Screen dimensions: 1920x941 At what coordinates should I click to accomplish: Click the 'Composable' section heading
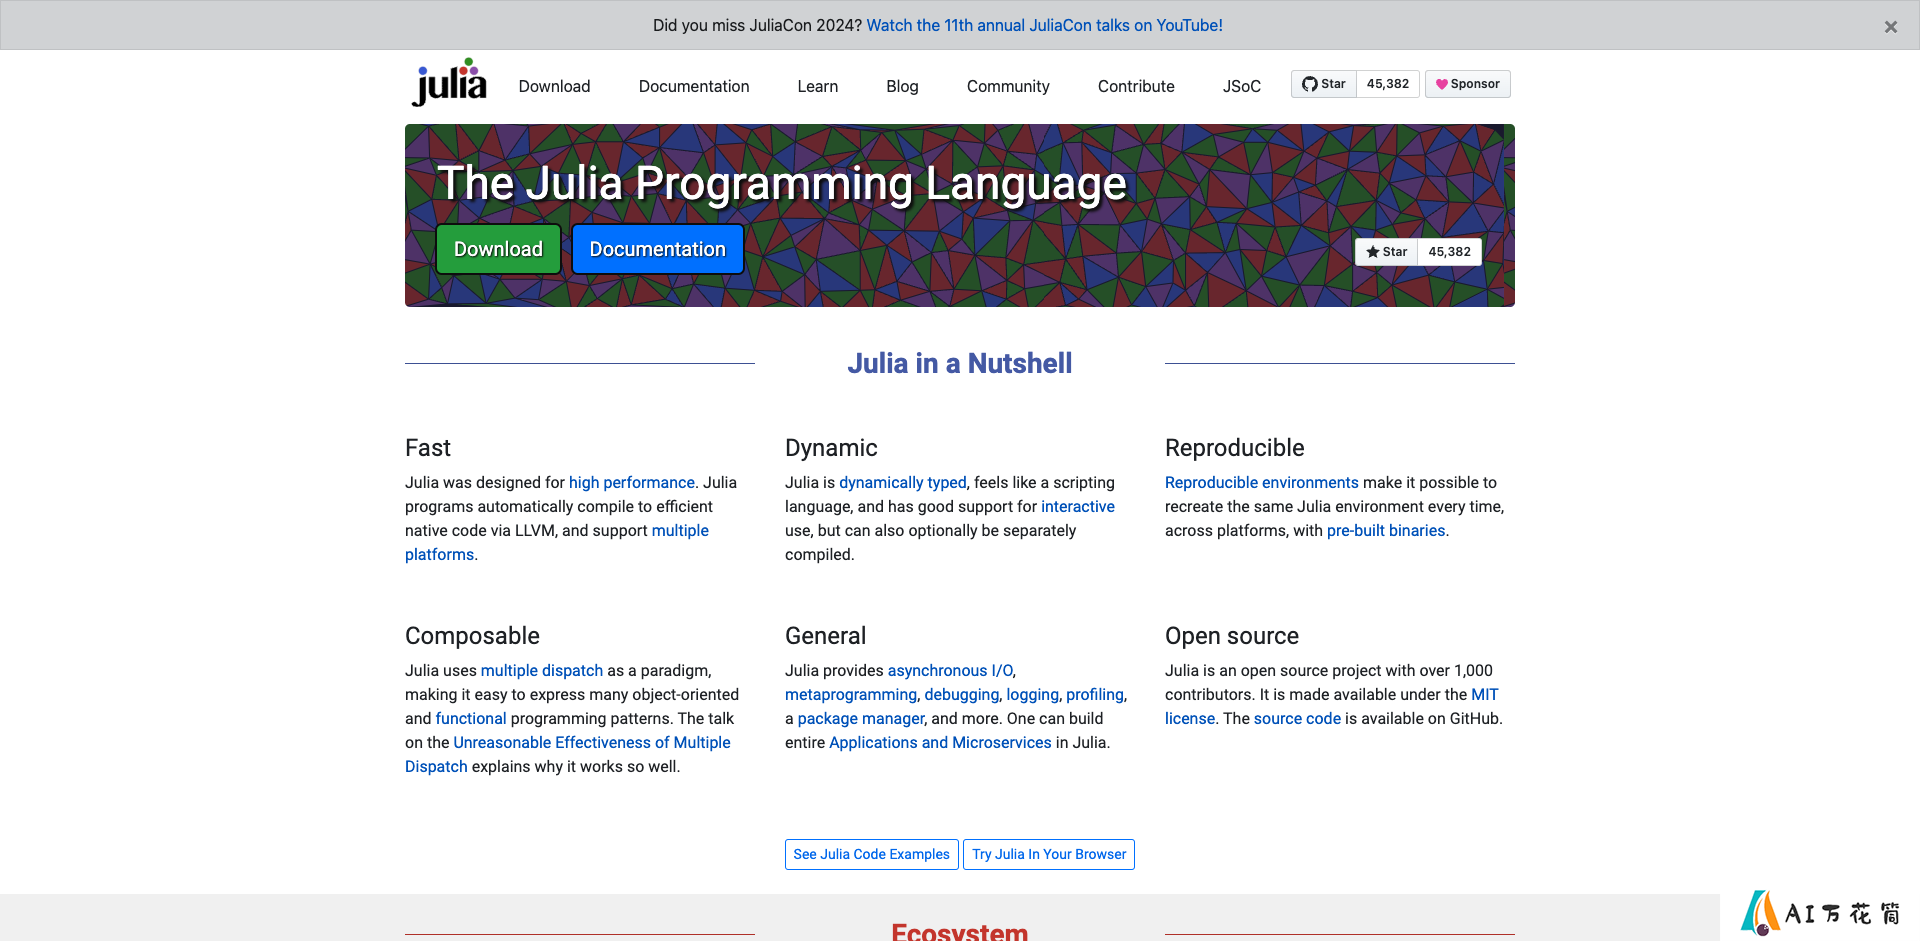[x=472, y=636]
